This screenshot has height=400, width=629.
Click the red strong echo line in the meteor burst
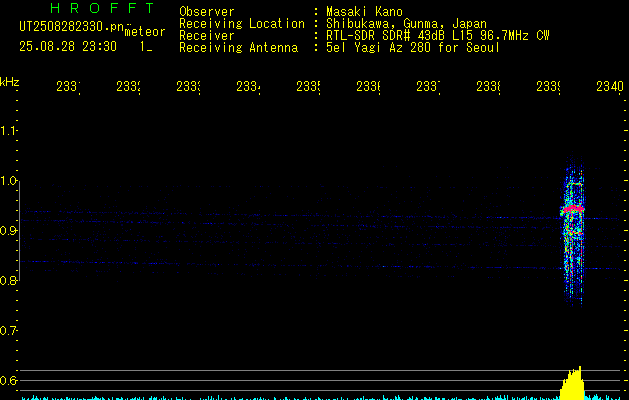click(x=573, y=209)
